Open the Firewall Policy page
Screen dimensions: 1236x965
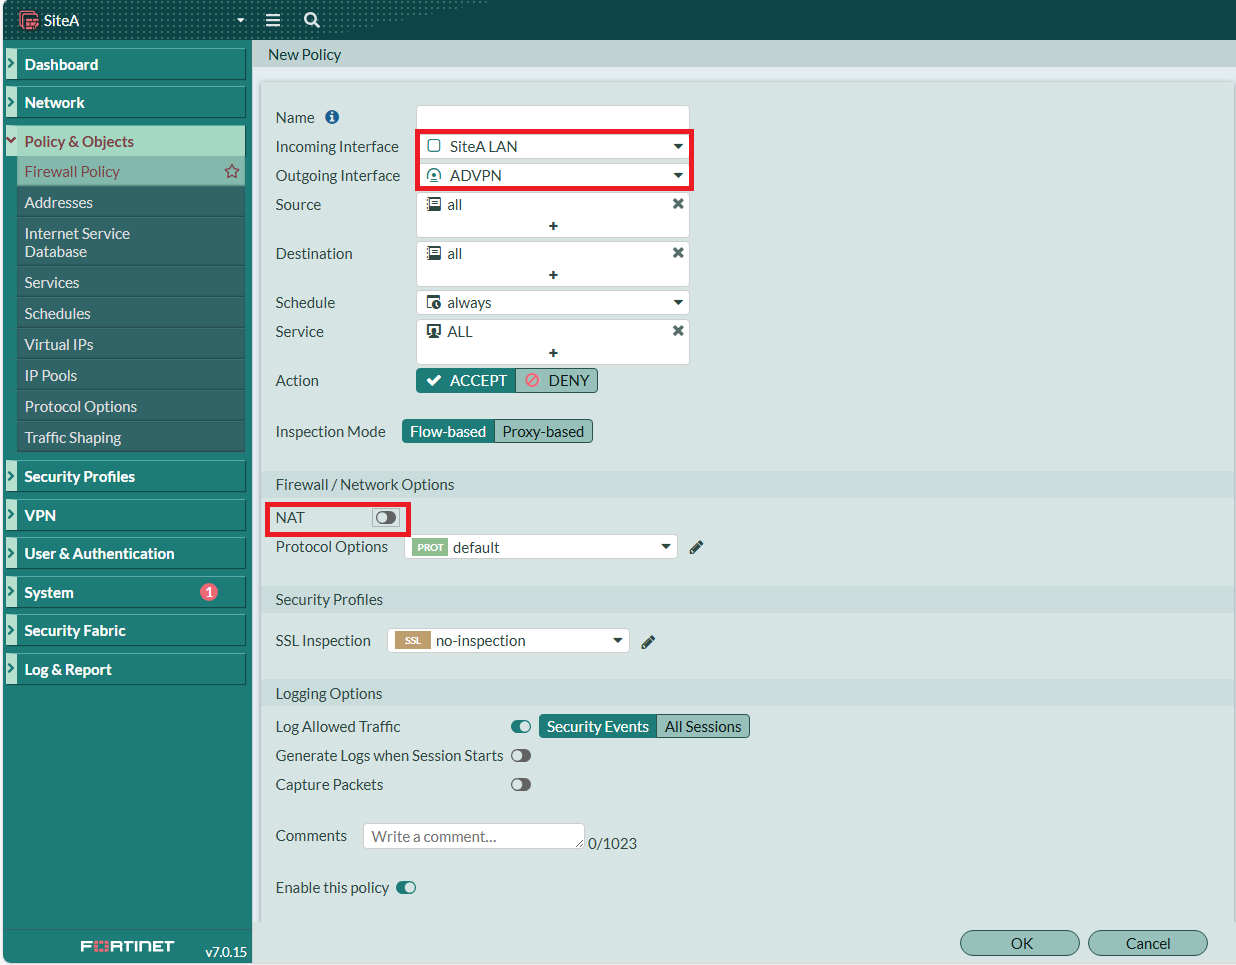pyautogui.click(x=131, y=171)
